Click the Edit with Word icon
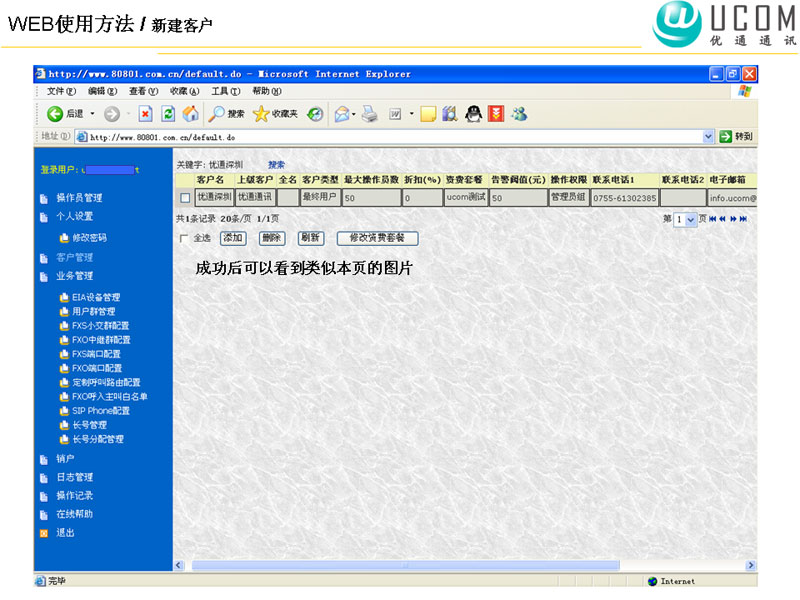 [395, 114]
